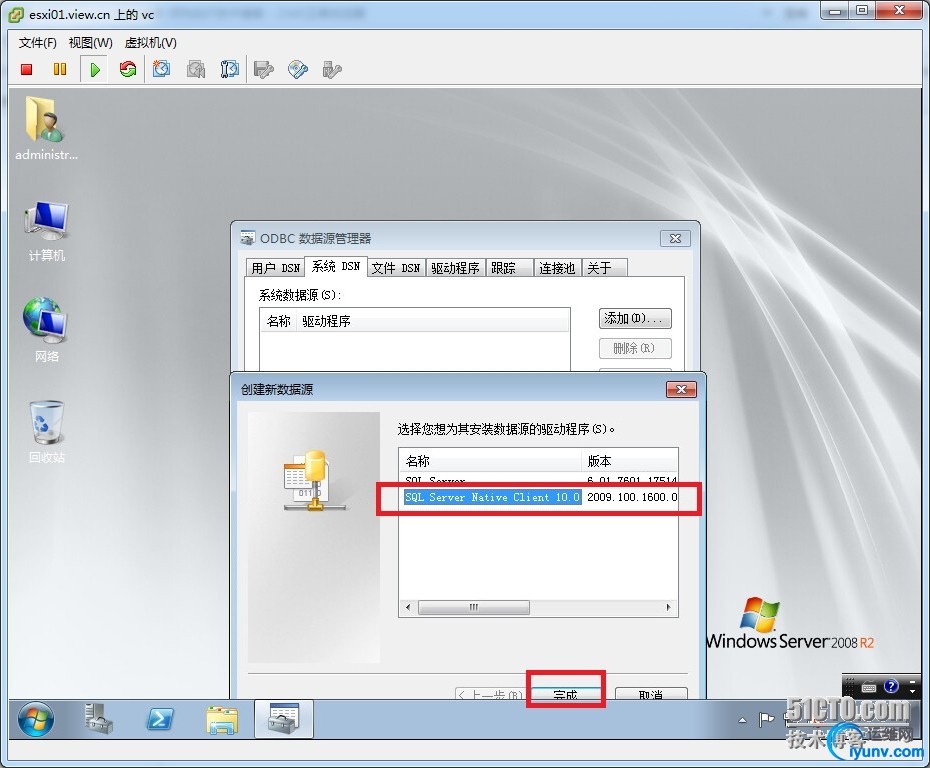This screenshot has height=768, width=930.
Task: Show hidden tray icons arrow
Action: pos(743,720)
